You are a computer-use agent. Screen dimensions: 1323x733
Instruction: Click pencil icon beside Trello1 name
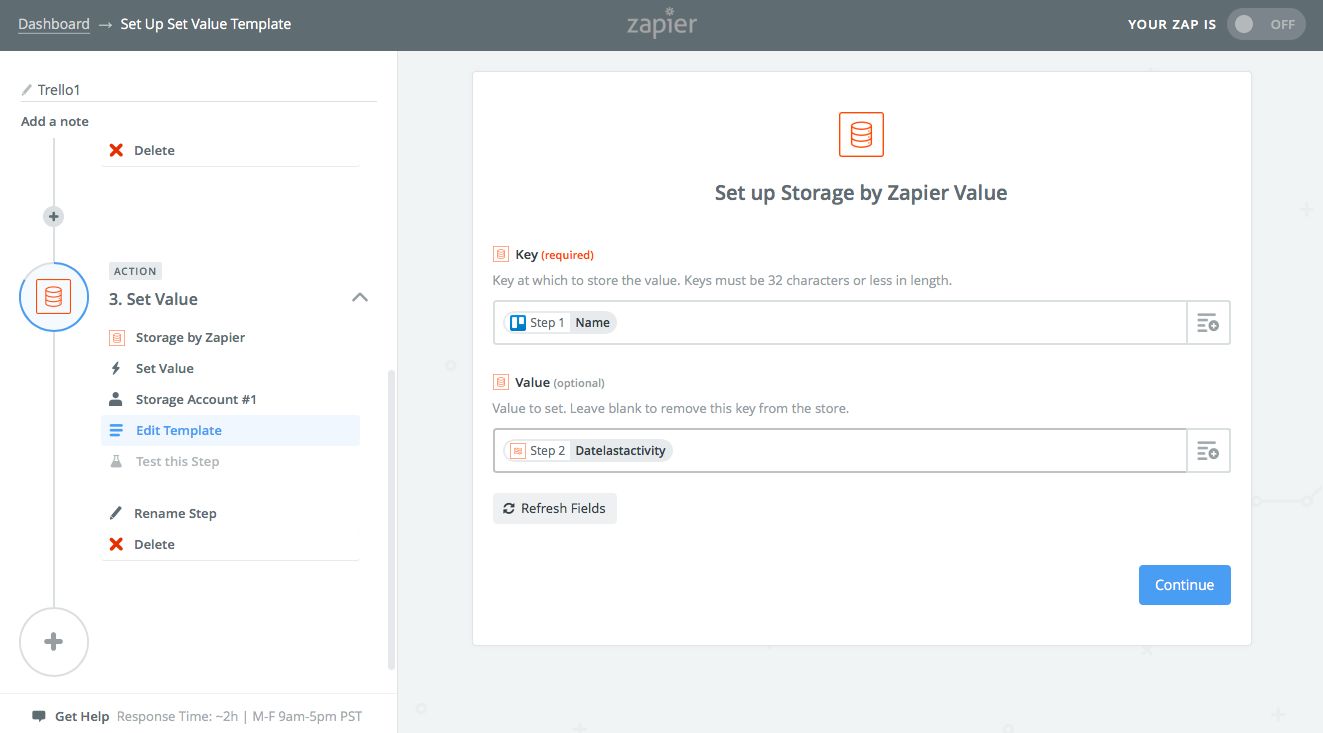[x=27, y=90]
